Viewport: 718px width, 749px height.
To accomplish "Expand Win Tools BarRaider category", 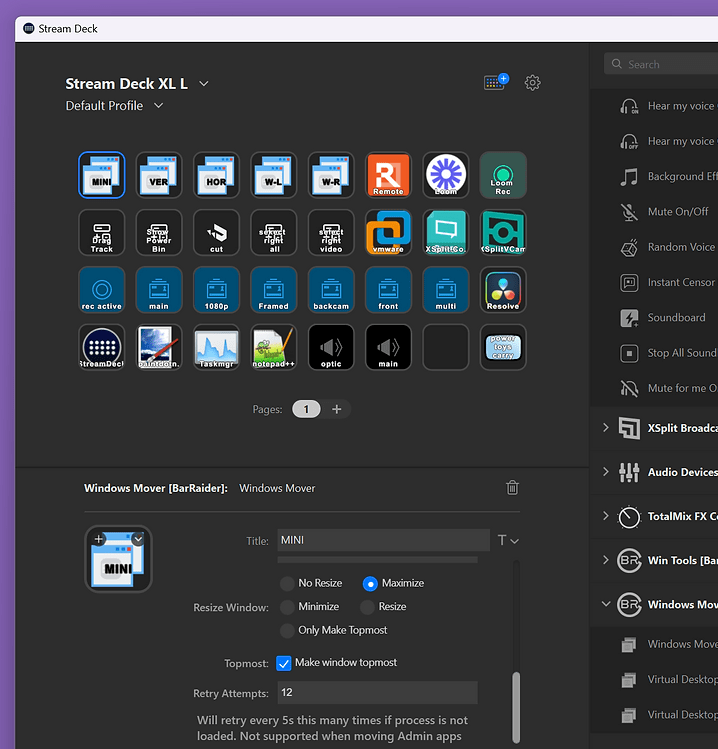I will click(606, 560).
